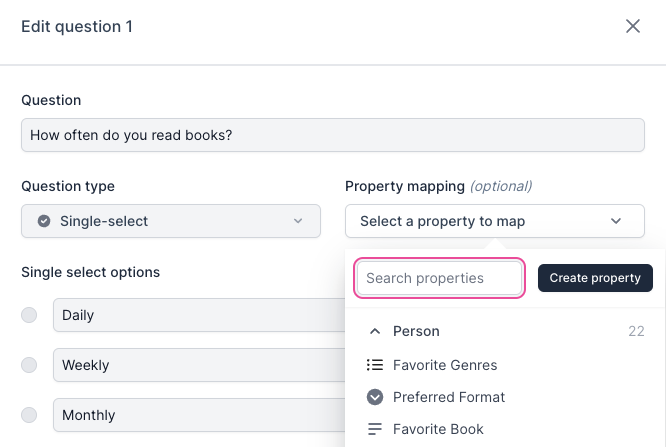Focus the Search properties field
The height and width of the screenshot is (447, 666).
click(x=440, y=278)
